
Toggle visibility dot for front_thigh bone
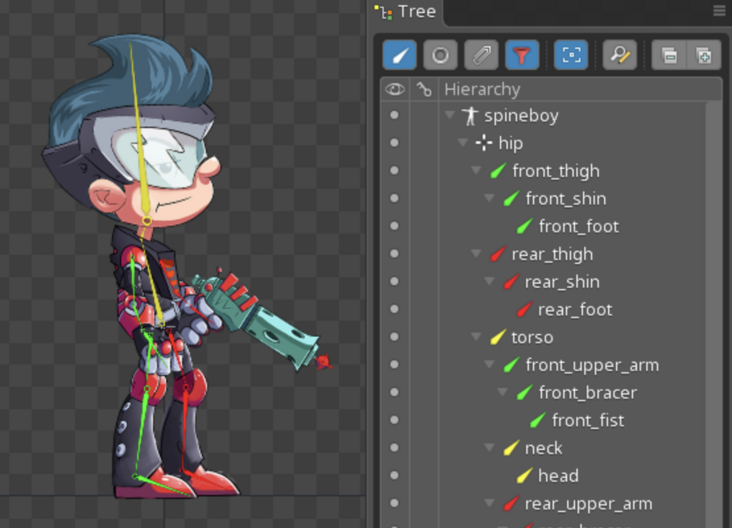pyautogui.click(x=395, y=171)
